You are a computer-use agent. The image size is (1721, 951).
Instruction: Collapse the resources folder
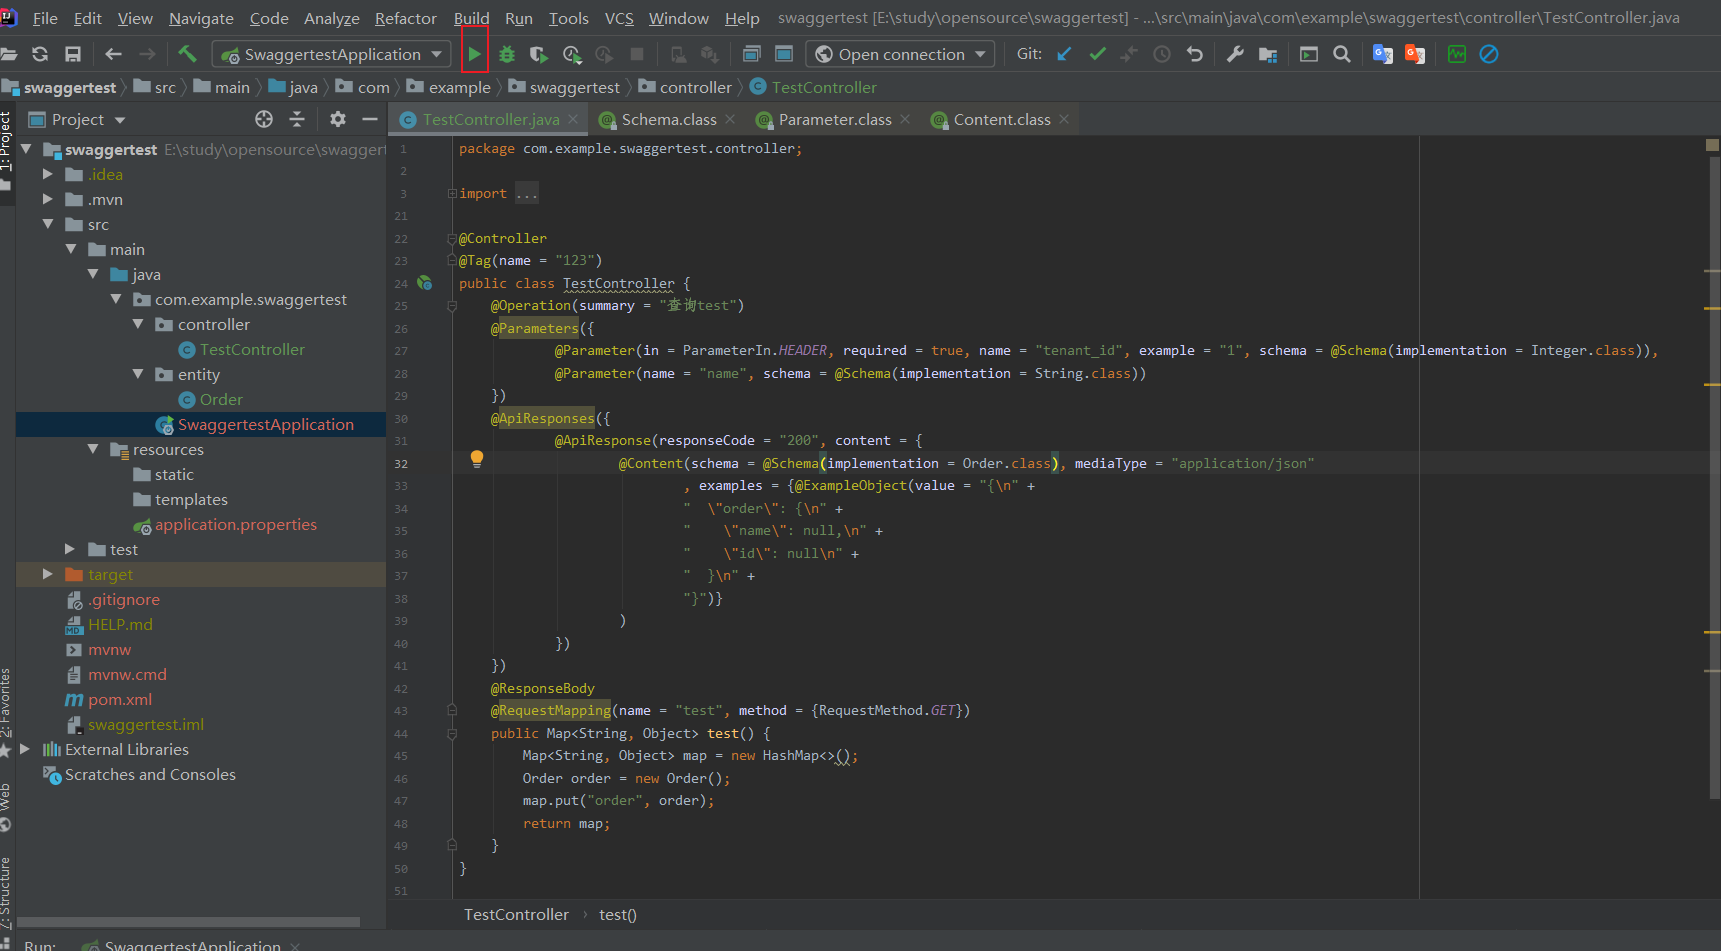pyautogui.click(x=93, y=449)
